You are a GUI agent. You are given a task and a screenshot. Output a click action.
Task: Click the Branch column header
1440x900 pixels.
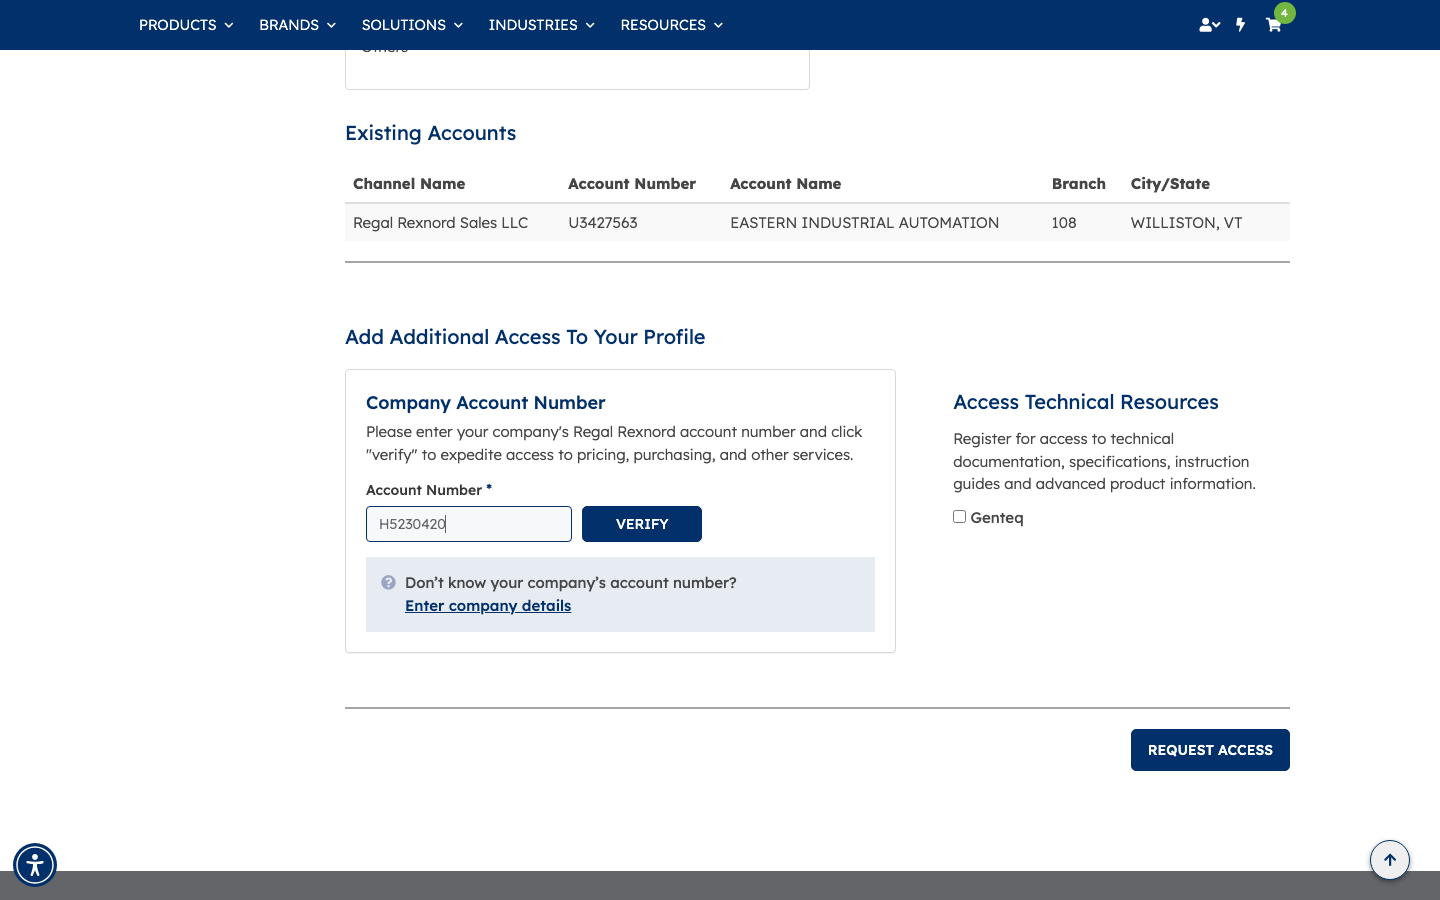(x=1078, y=184)
